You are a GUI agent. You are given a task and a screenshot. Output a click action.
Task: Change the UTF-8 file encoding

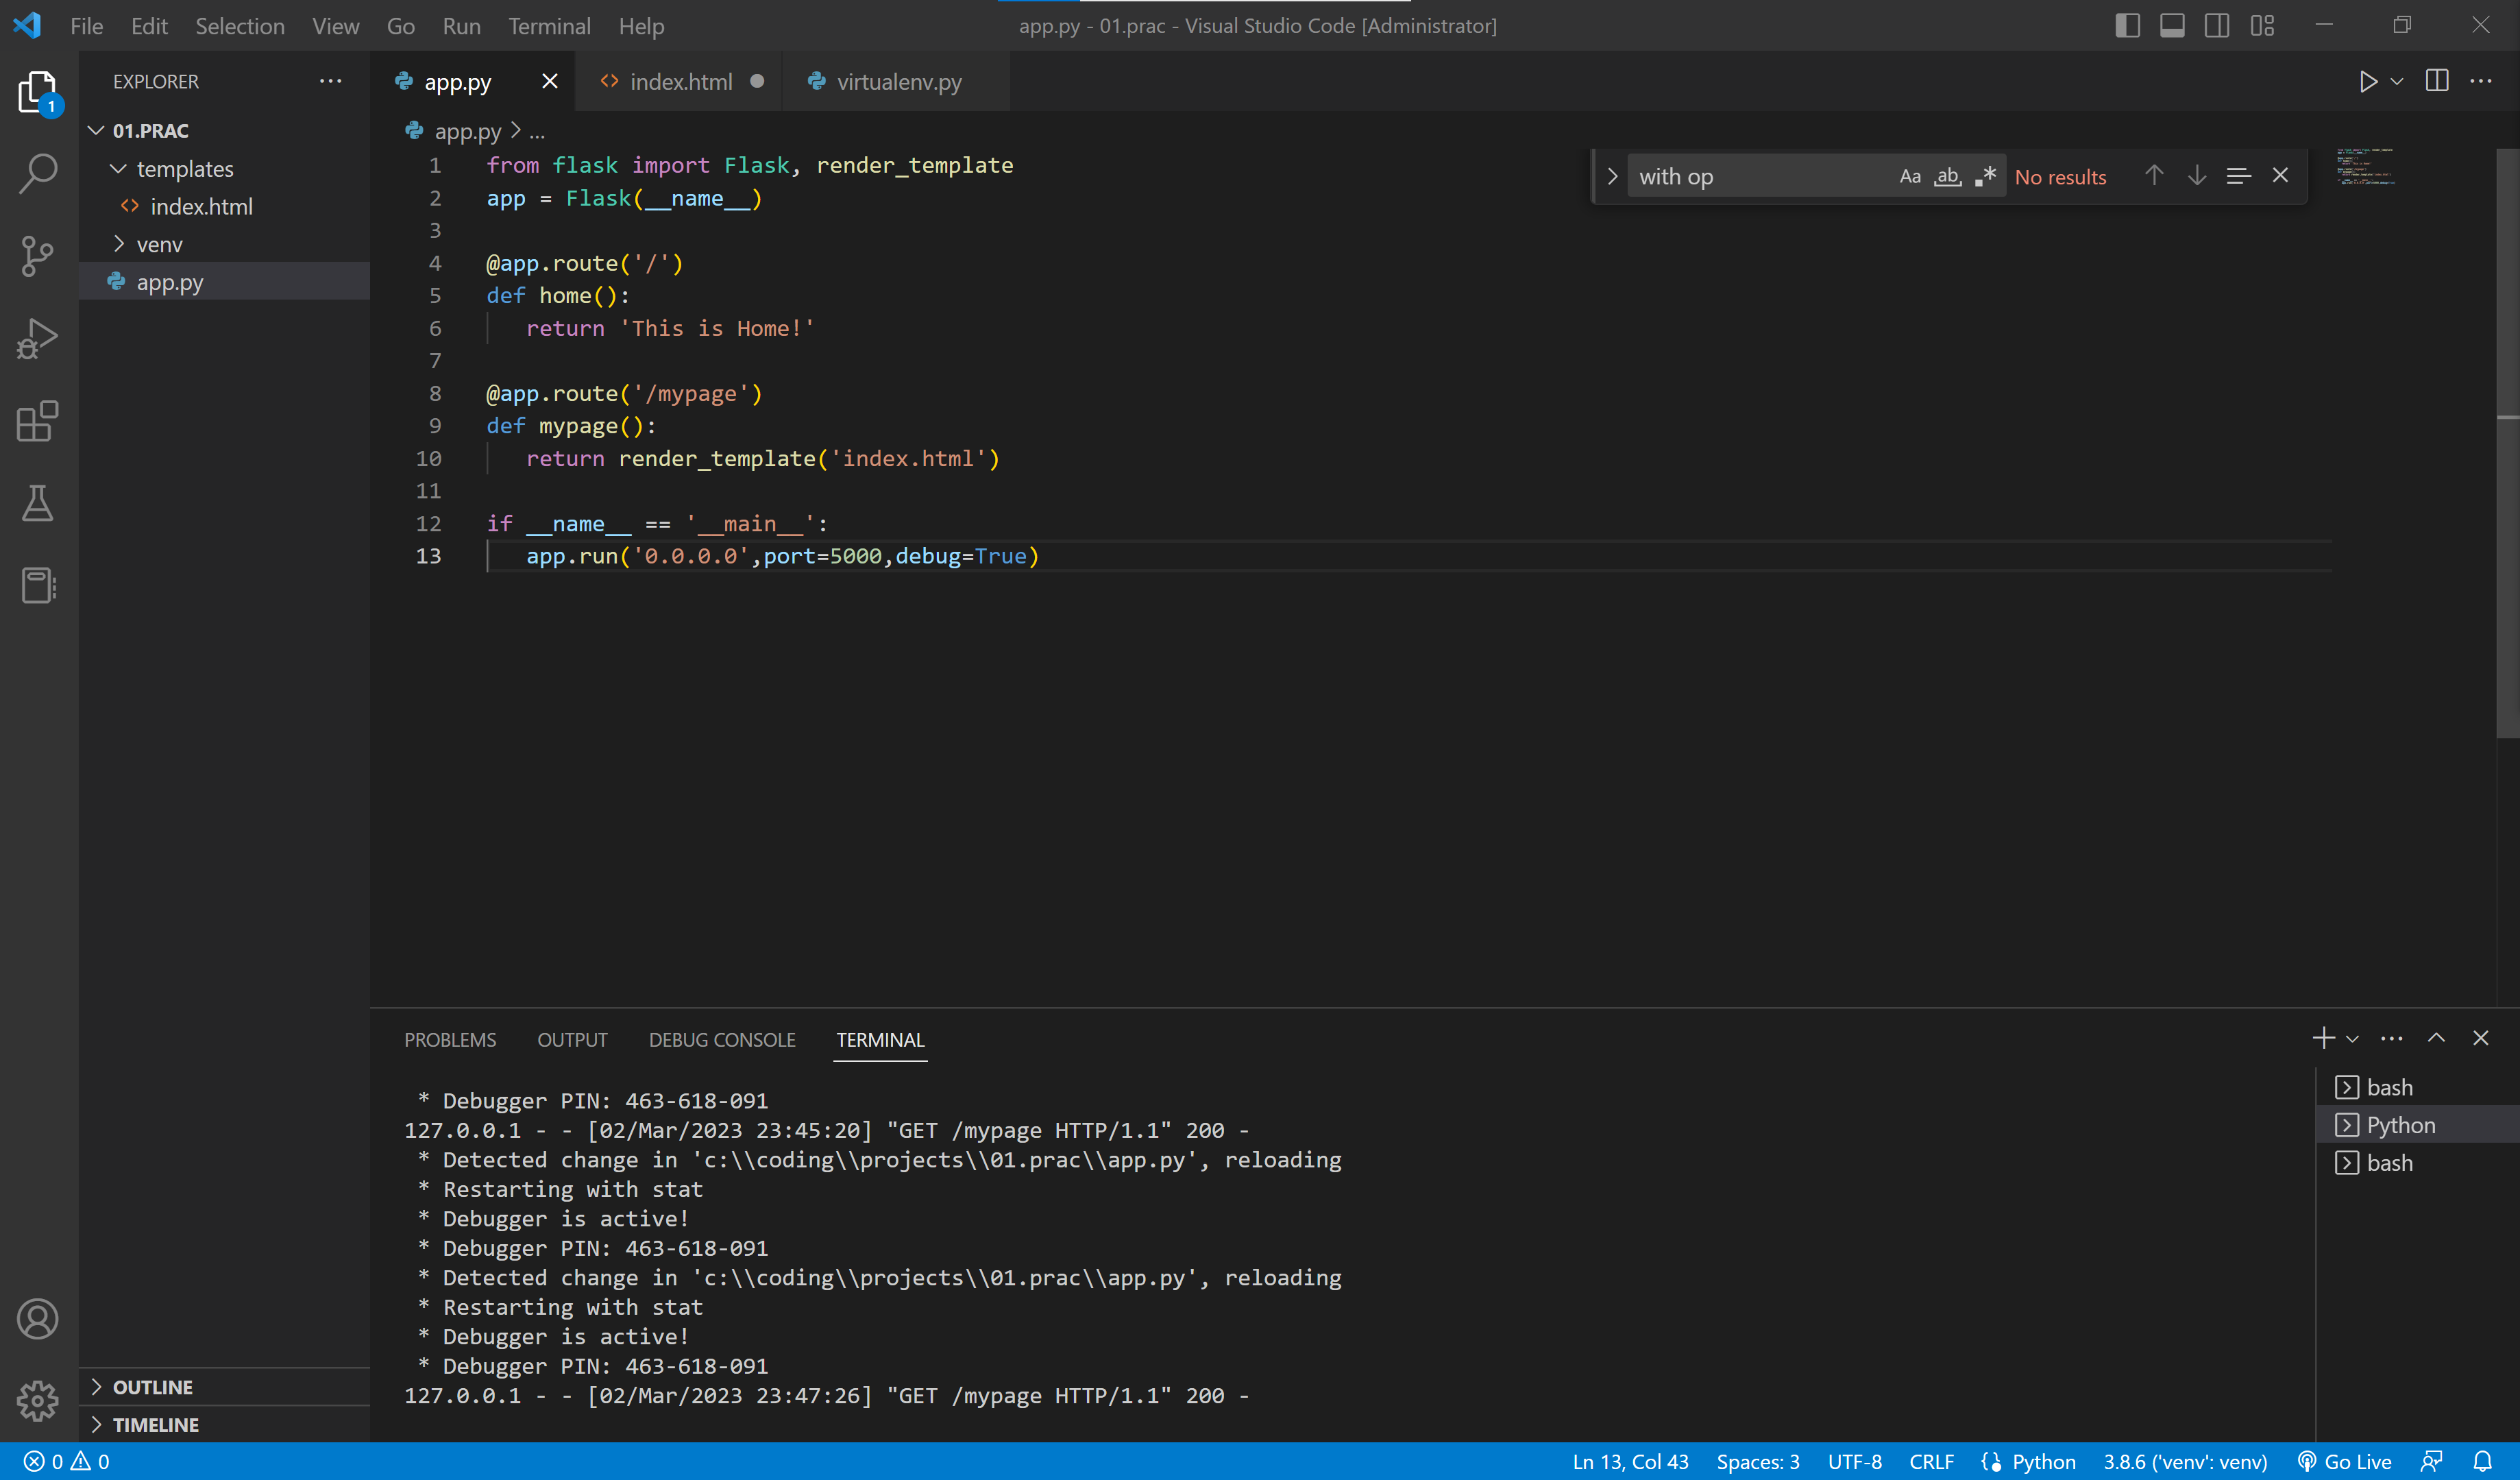pyautogui.click(x=1854, y=1461)
